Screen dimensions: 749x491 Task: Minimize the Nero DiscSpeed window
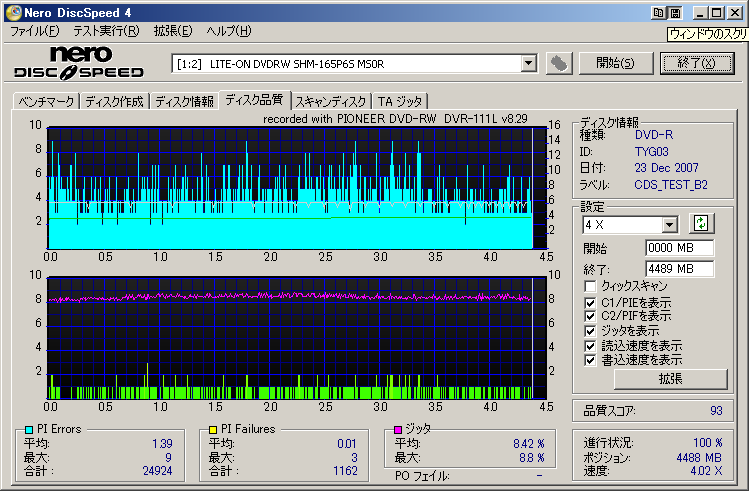tap(700, 13)
